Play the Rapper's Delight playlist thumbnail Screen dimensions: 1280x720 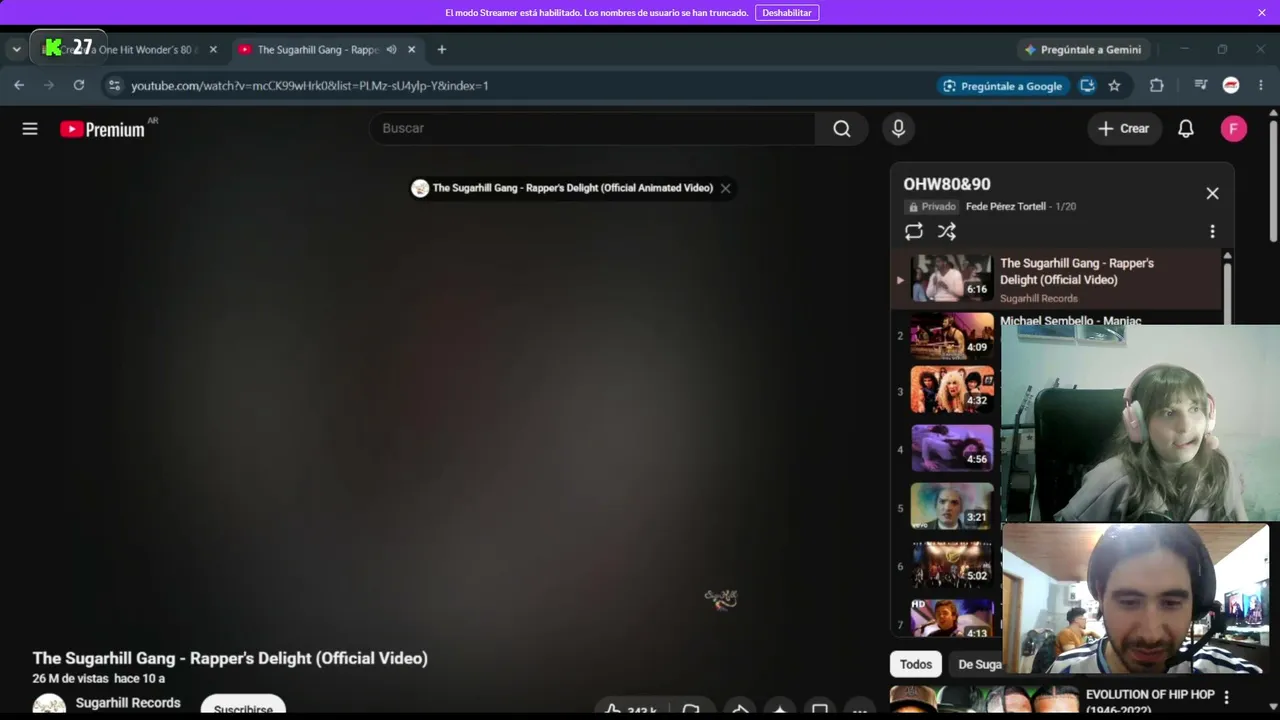tap(952, 278)
